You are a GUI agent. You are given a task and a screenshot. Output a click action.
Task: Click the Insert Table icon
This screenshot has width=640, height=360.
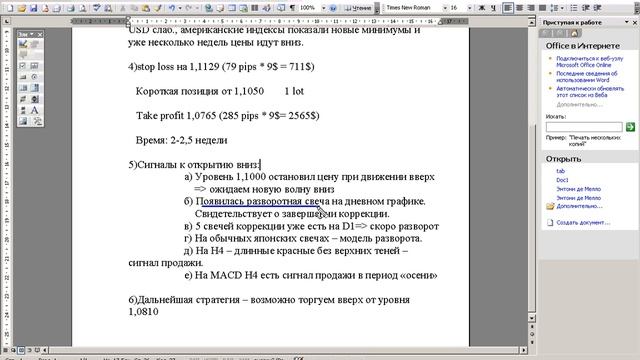[232, 8]
